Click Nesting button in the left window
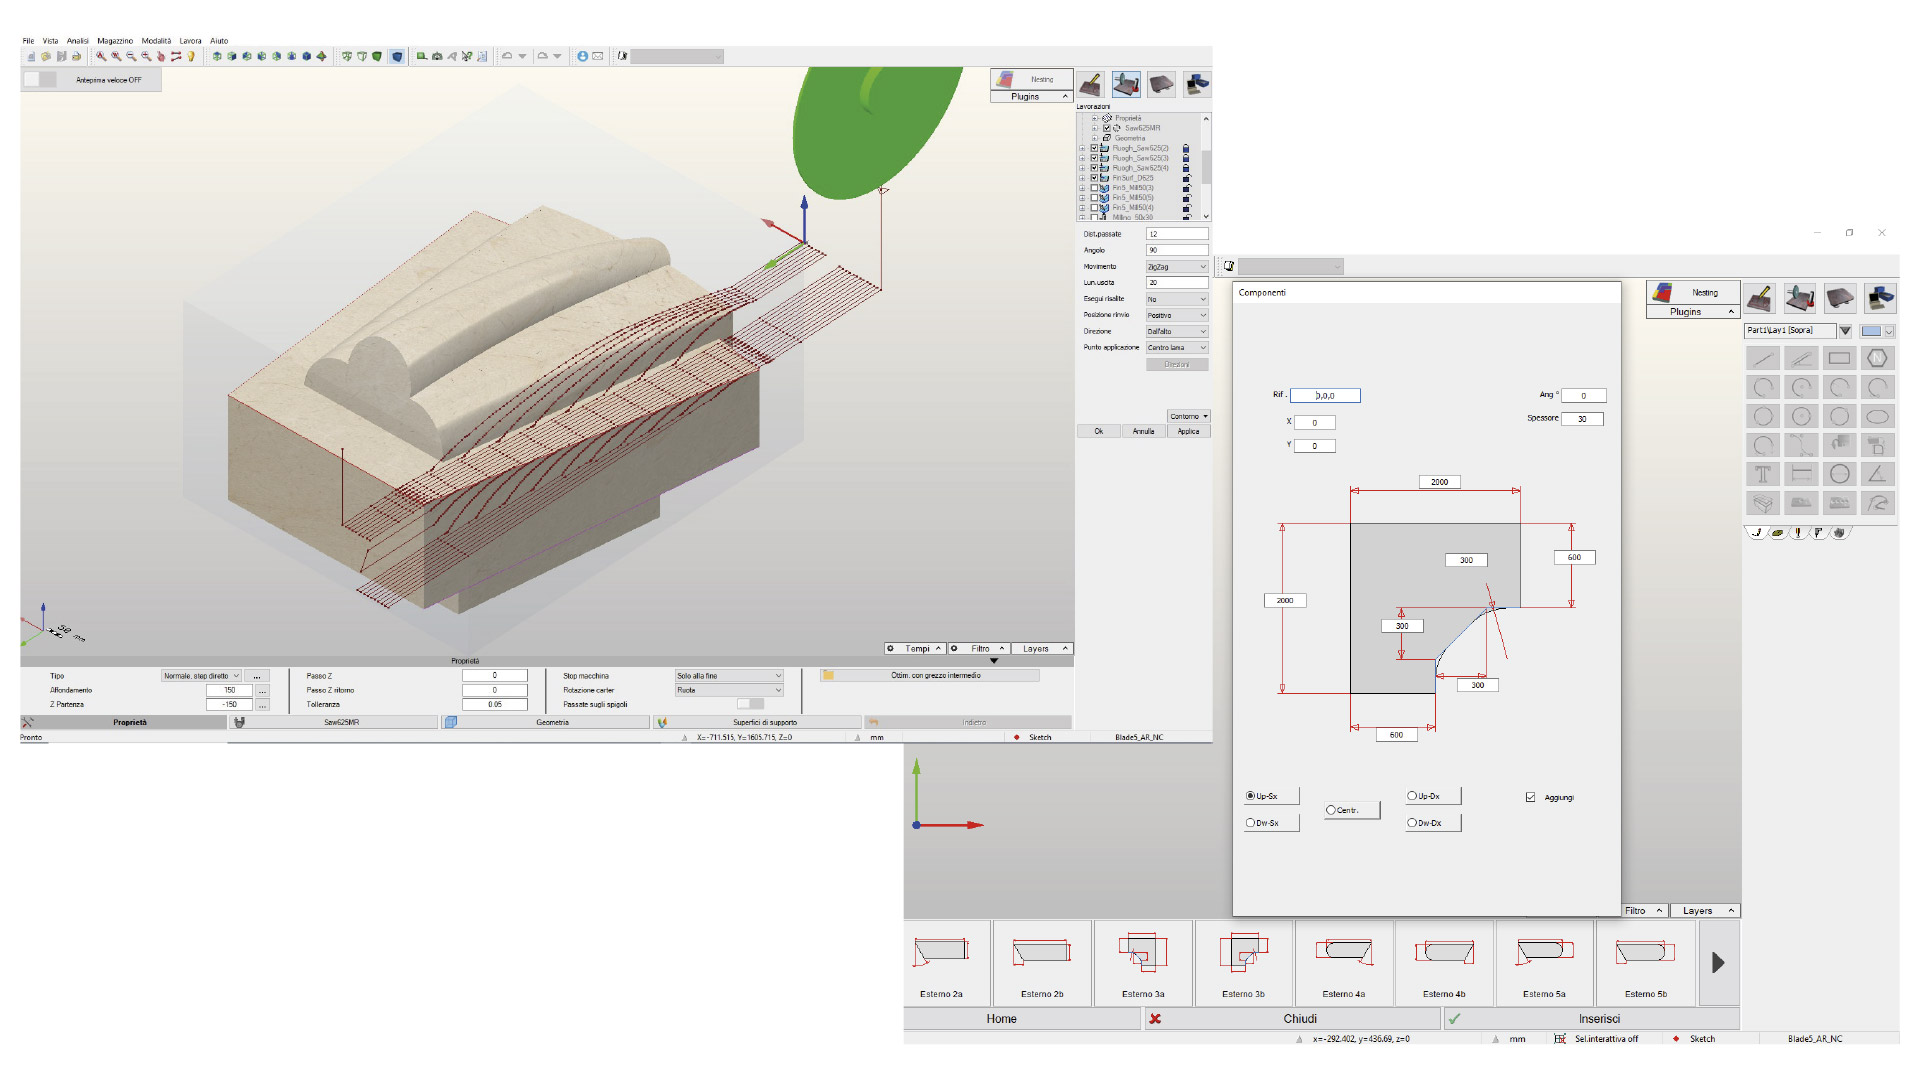1920x1080 pixels. (1032, 79)
